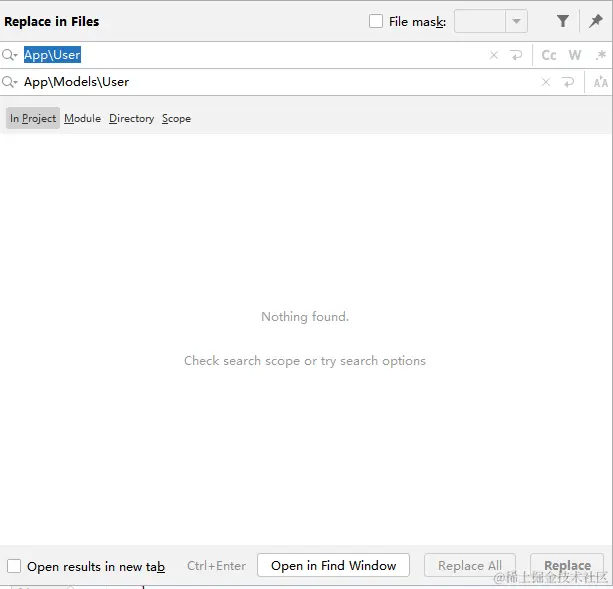
Task: Select the Module scope tab
Action: (x=82, y=118)
